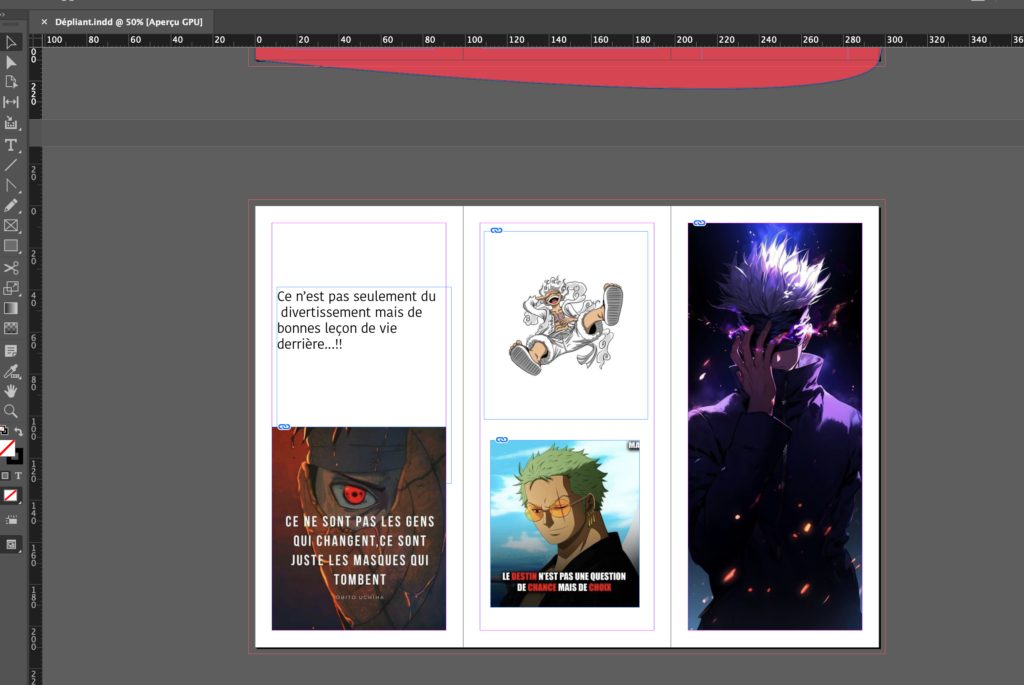Select the Direct Selection tool
Viewport: 1024px width, 685px height.
tap(11, 62)
